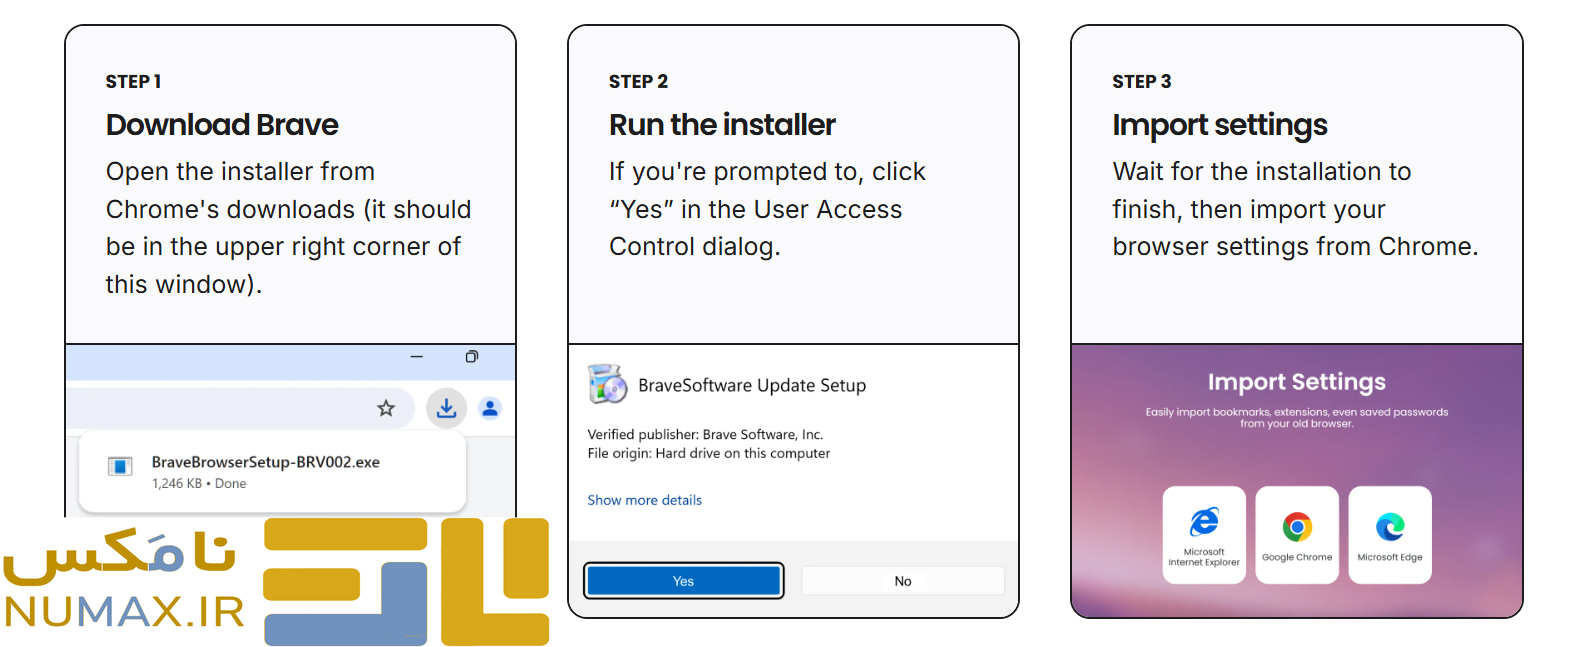
Task: Click the bookmark star icon
Action: pyautogui.click(x=386, y=408)
